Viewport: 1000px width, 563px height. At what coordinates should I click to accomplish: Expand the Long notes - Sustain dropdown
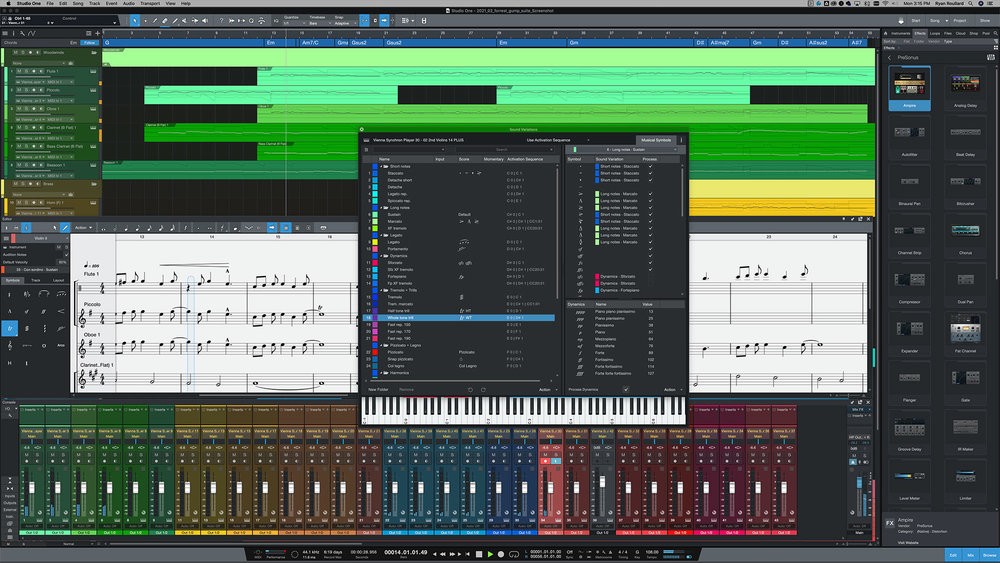coord(625,149)
